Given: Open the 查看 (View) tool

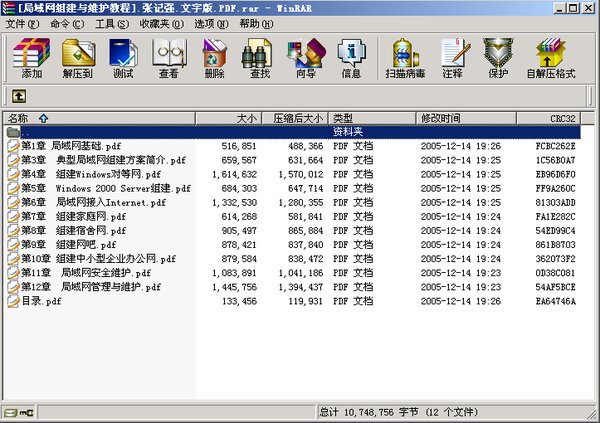Looking at the screenshot, I should click(169, 58).
